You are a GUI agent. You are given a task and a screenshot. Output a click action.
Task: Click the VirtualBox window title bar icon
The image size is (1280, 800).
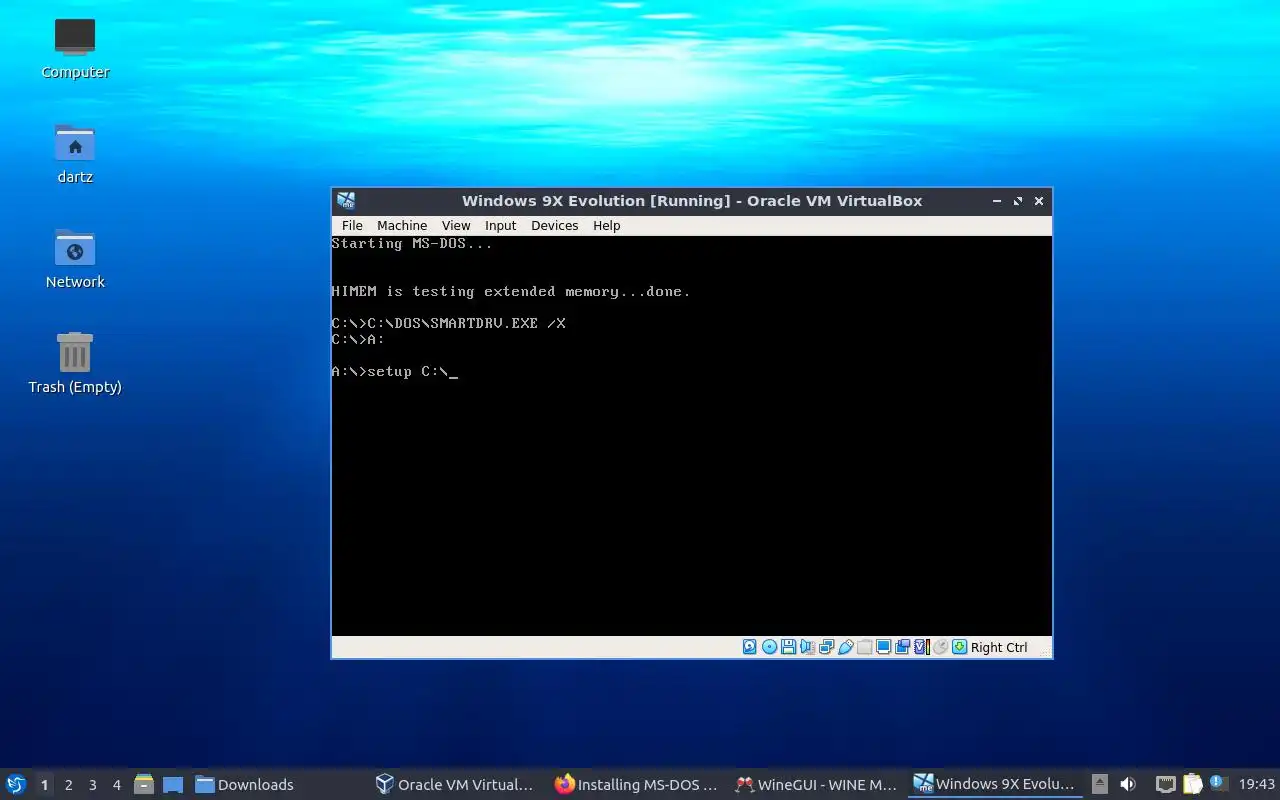pyautogui.click(x=346, y=201)
